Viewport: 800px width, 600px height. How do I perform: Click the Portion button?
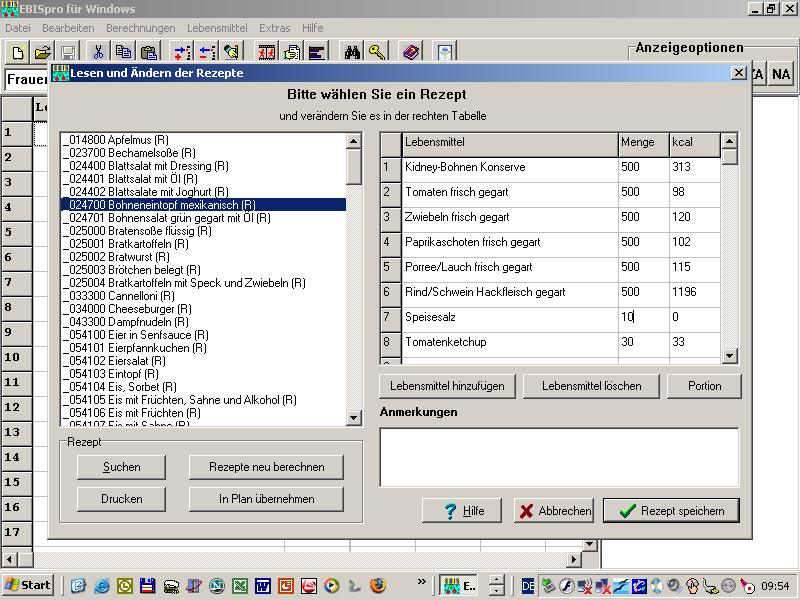click(x=704, y=386)
